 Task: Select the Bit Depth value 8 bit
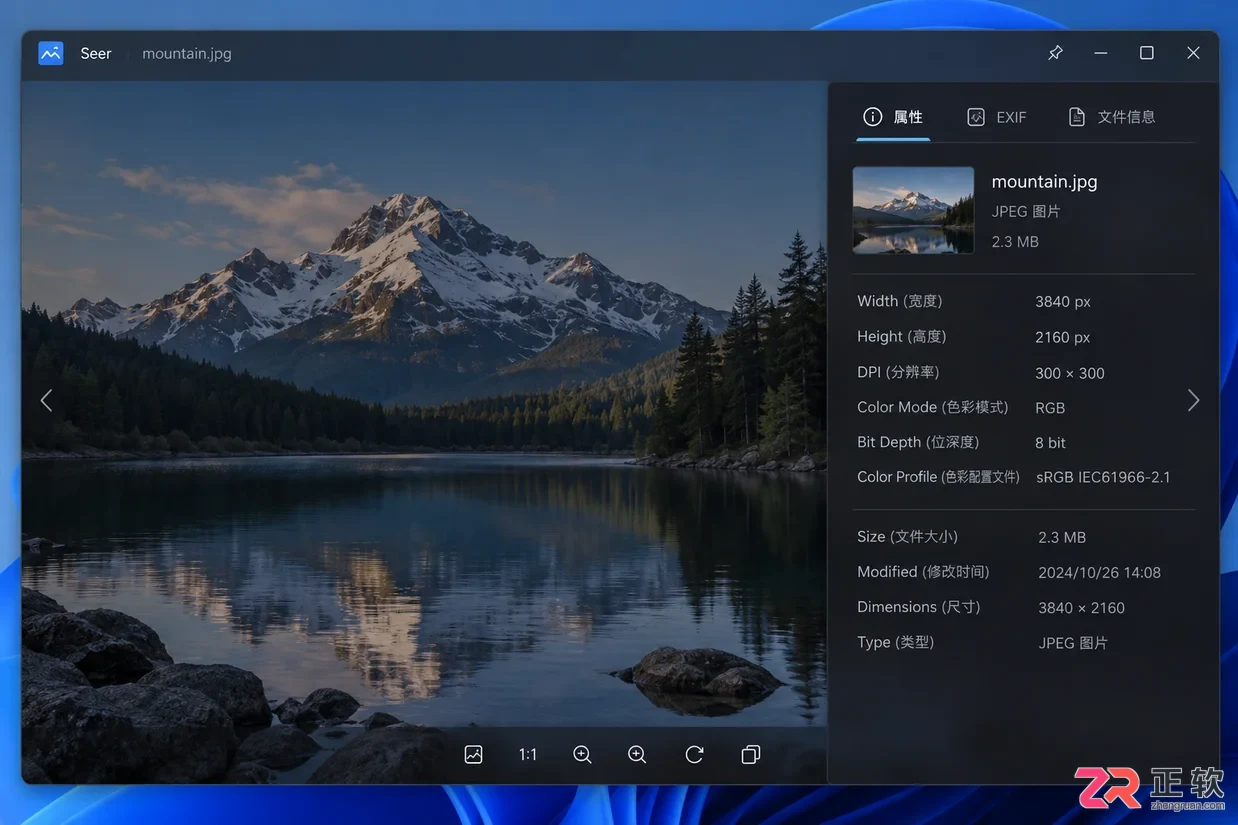coord(1050,443)
